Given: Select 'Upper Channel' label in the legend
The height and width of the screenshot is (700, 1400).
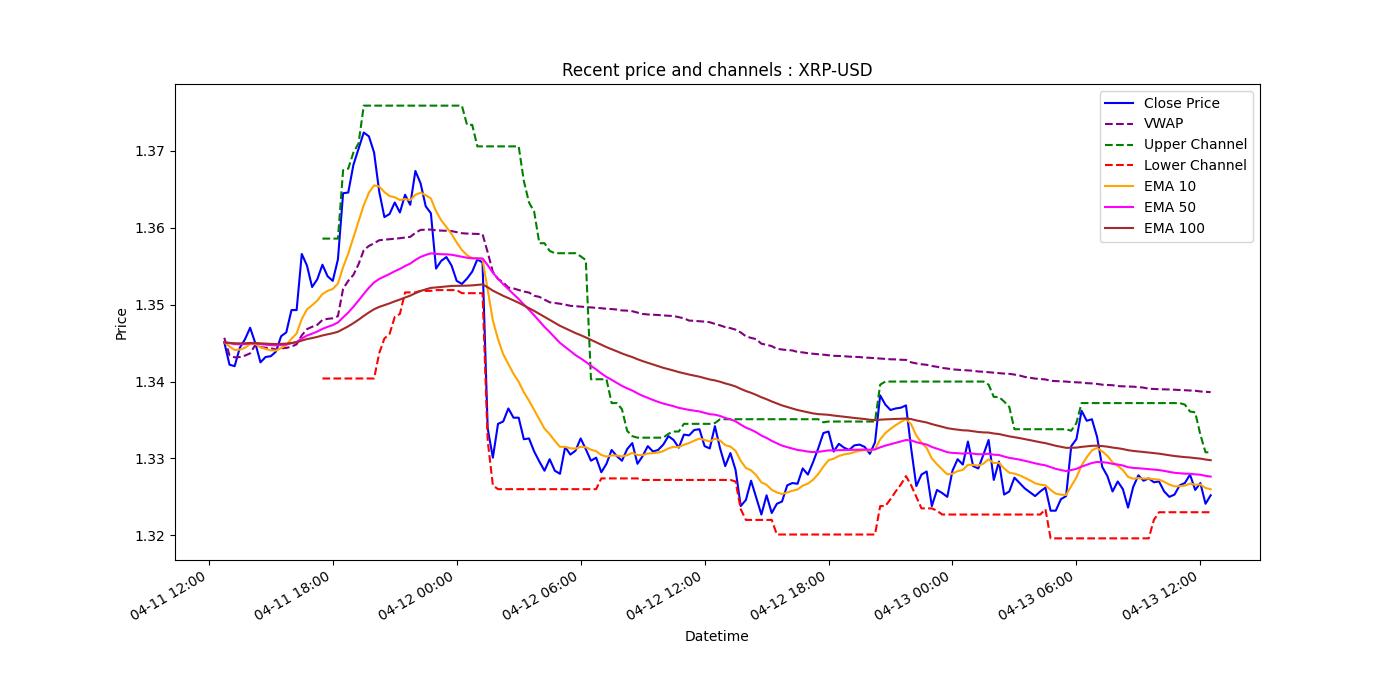Looking at the screenshot, I should [1195, 145].
